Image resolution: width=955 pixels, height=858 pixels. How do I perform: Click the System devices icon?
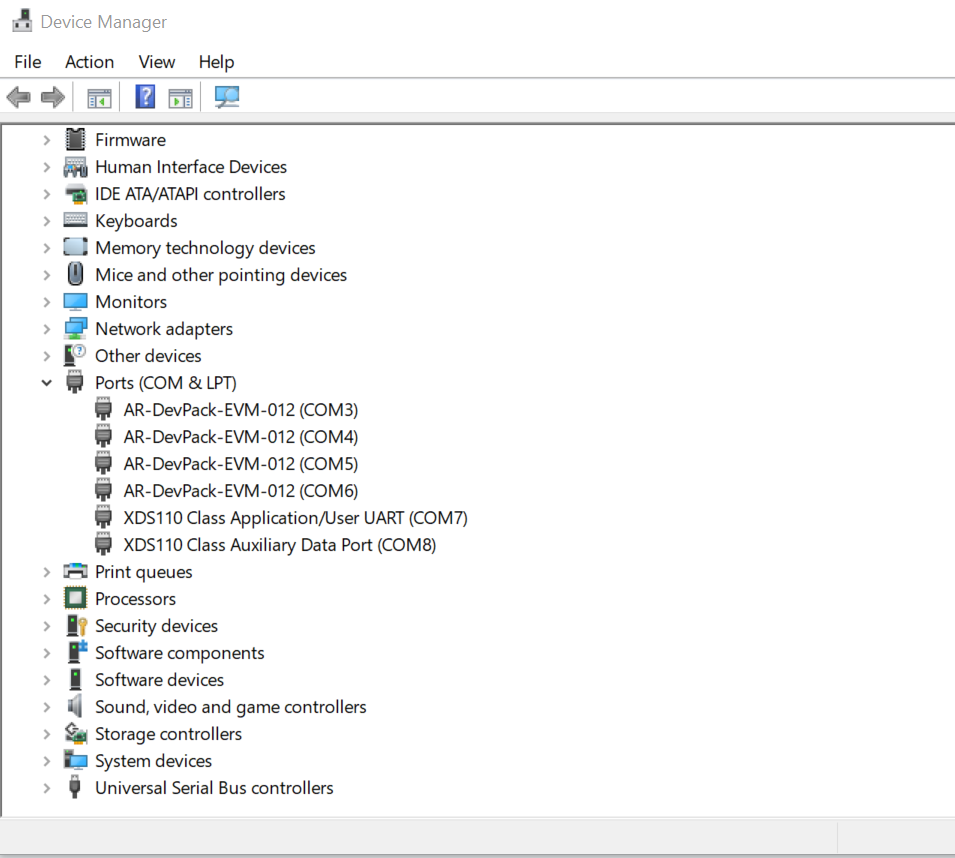click(x=76, y=760)
